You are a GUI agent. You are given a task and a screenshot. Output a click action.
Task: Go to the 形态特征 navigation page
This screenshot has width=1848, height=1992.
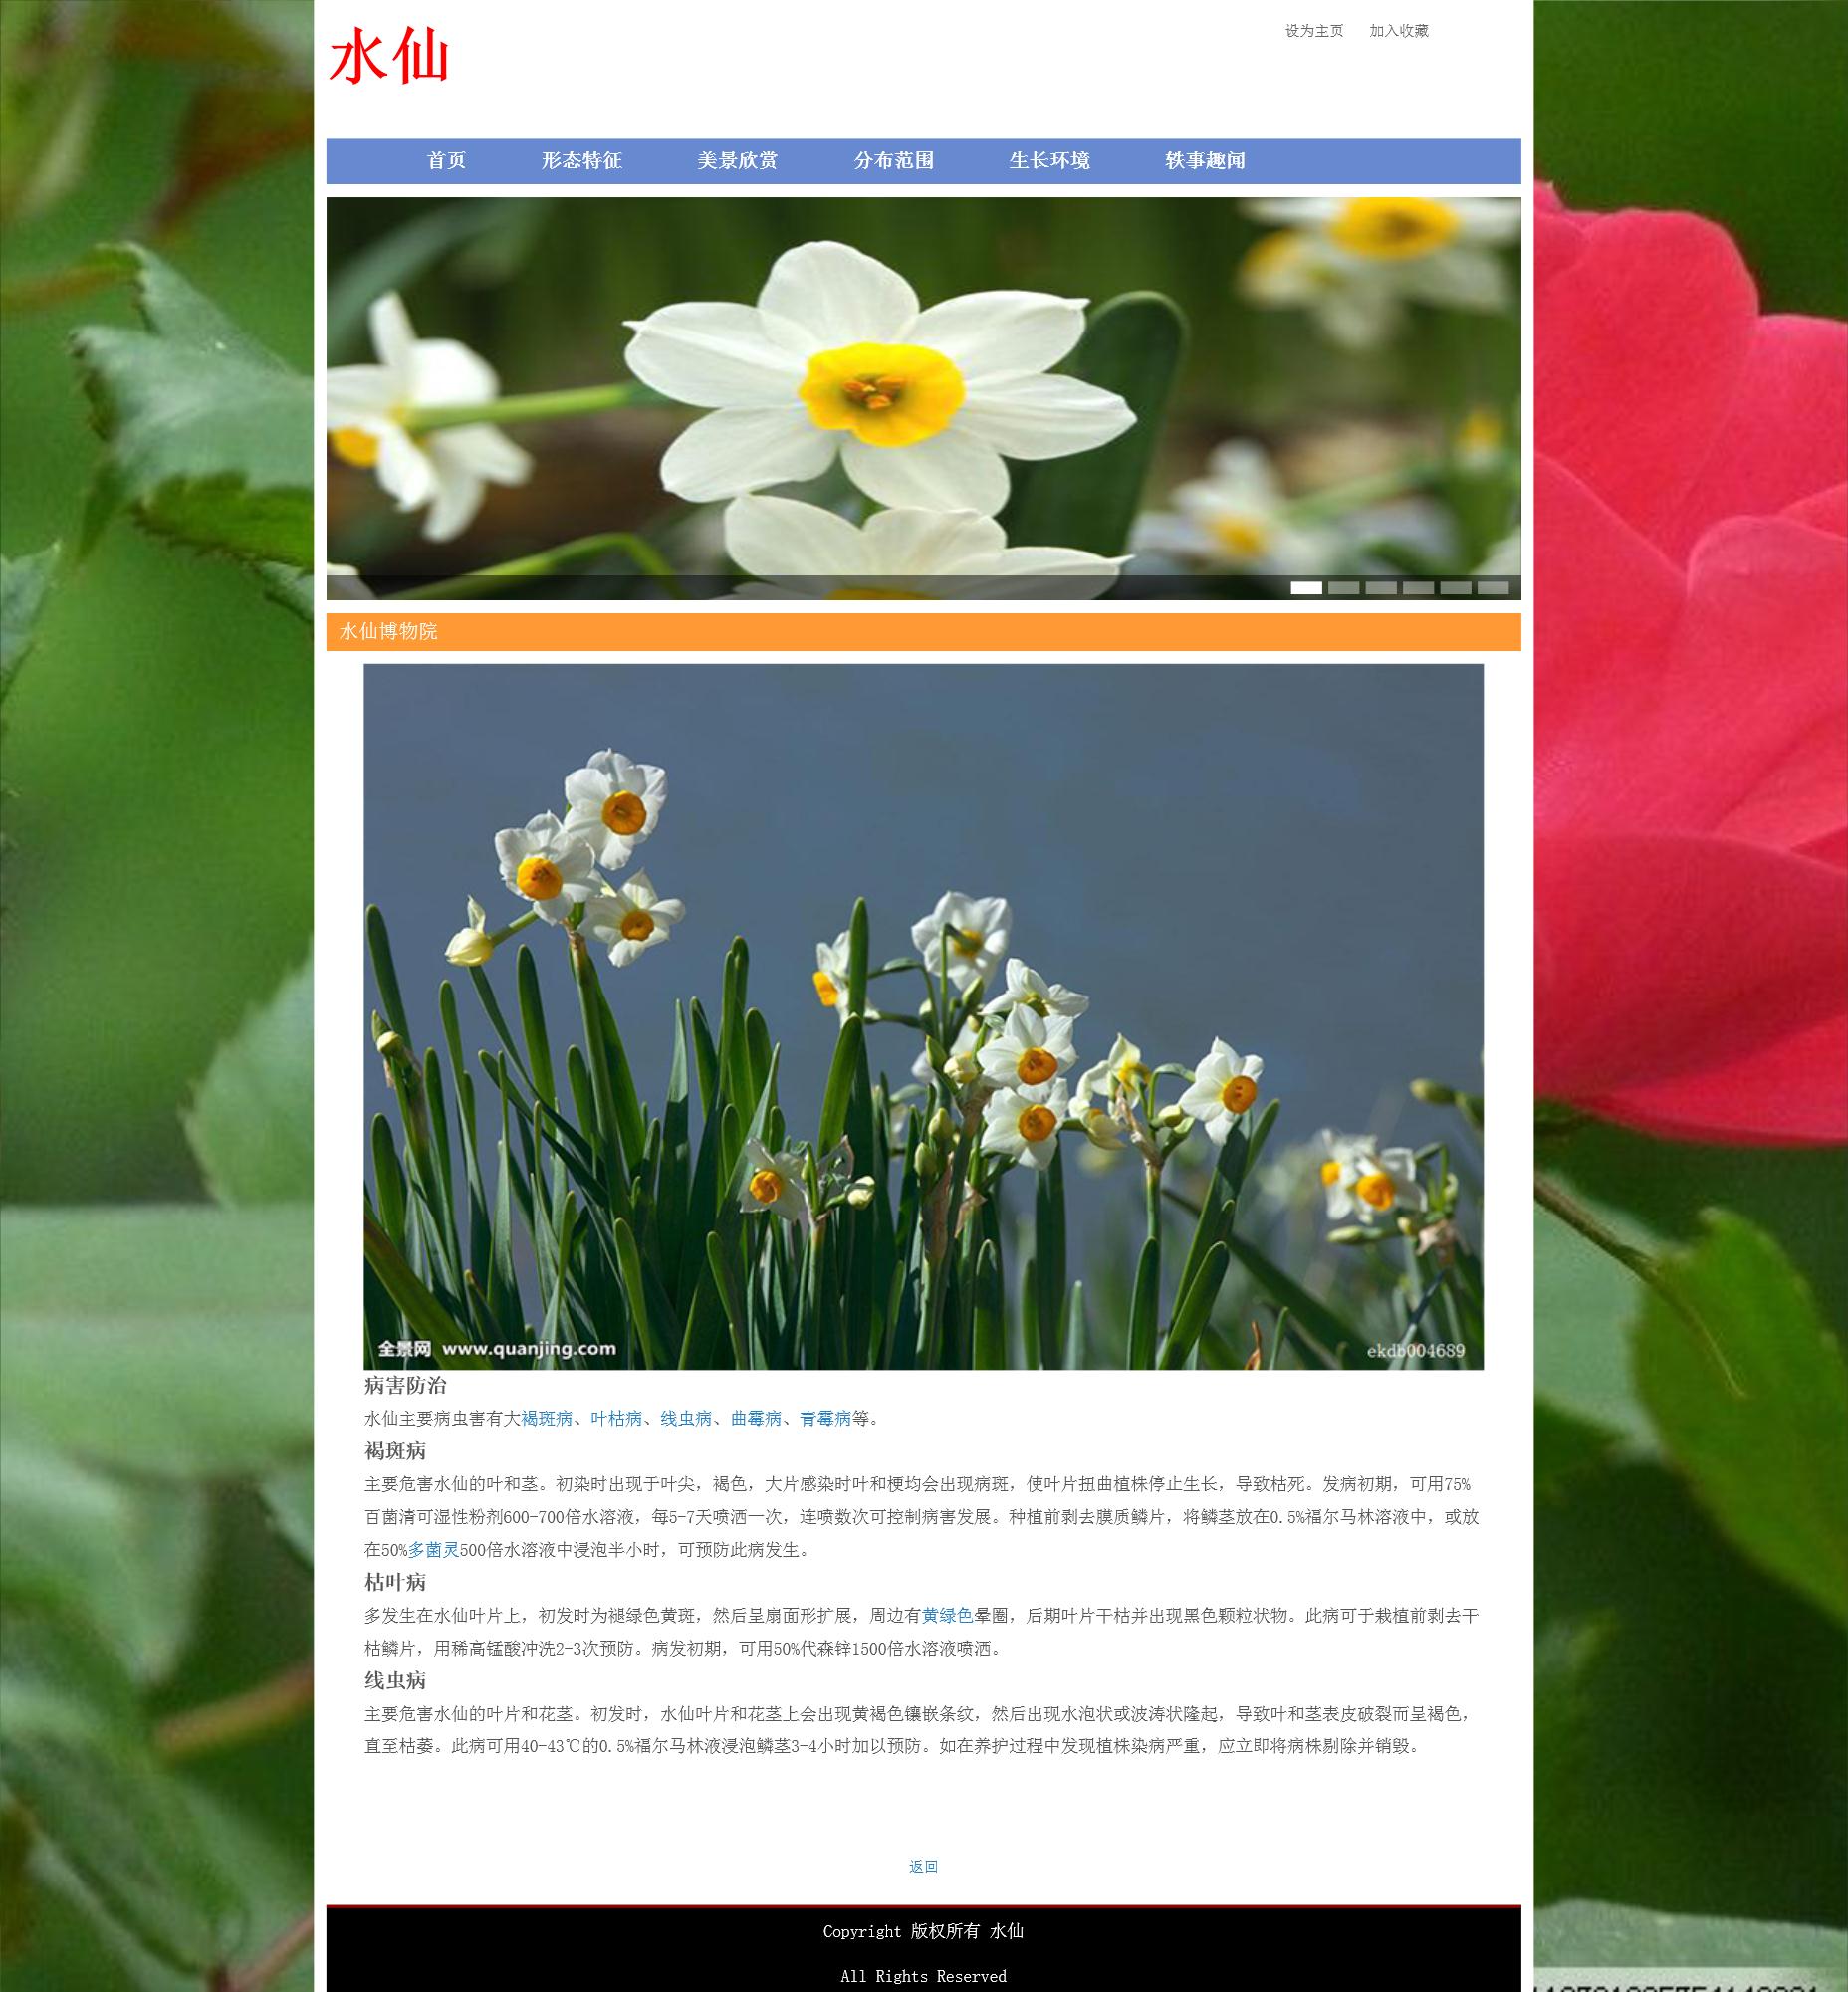(x=581, y=161)
